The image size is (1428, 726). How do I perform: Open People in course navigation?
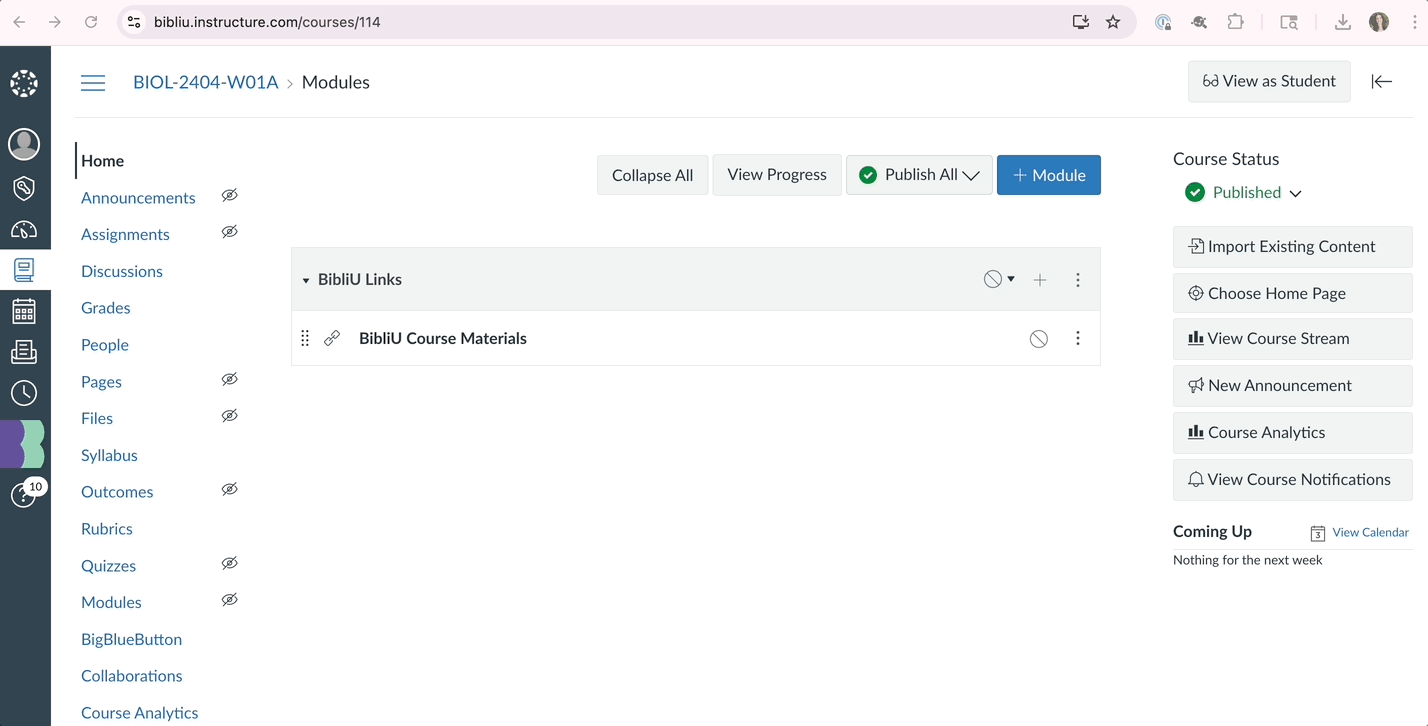point(105,345)
